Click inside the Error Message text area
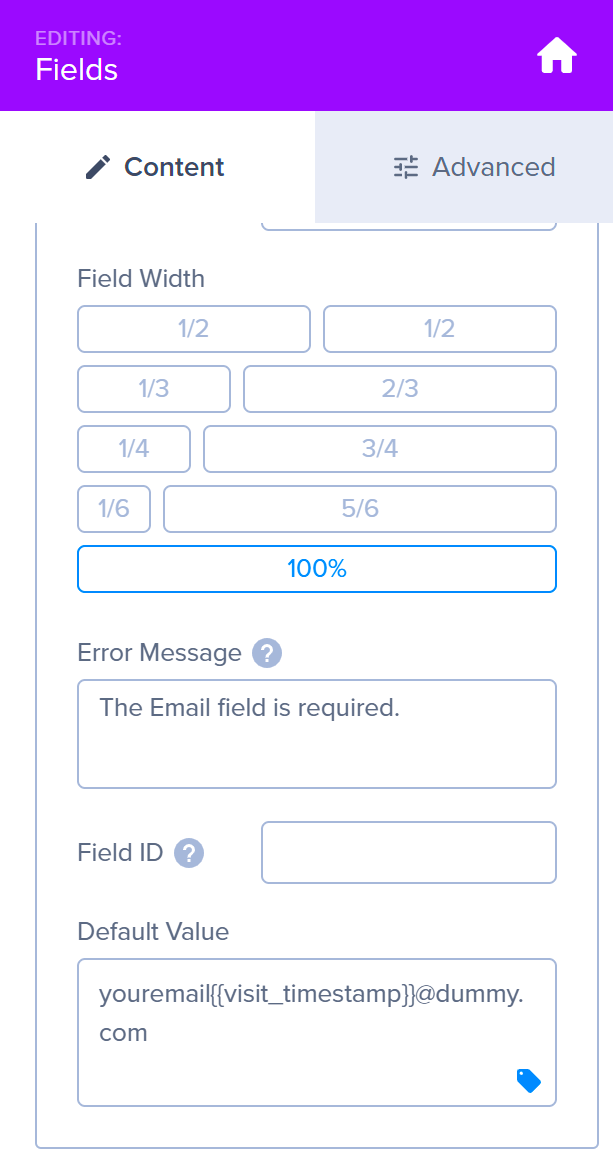 click(316, 733)
